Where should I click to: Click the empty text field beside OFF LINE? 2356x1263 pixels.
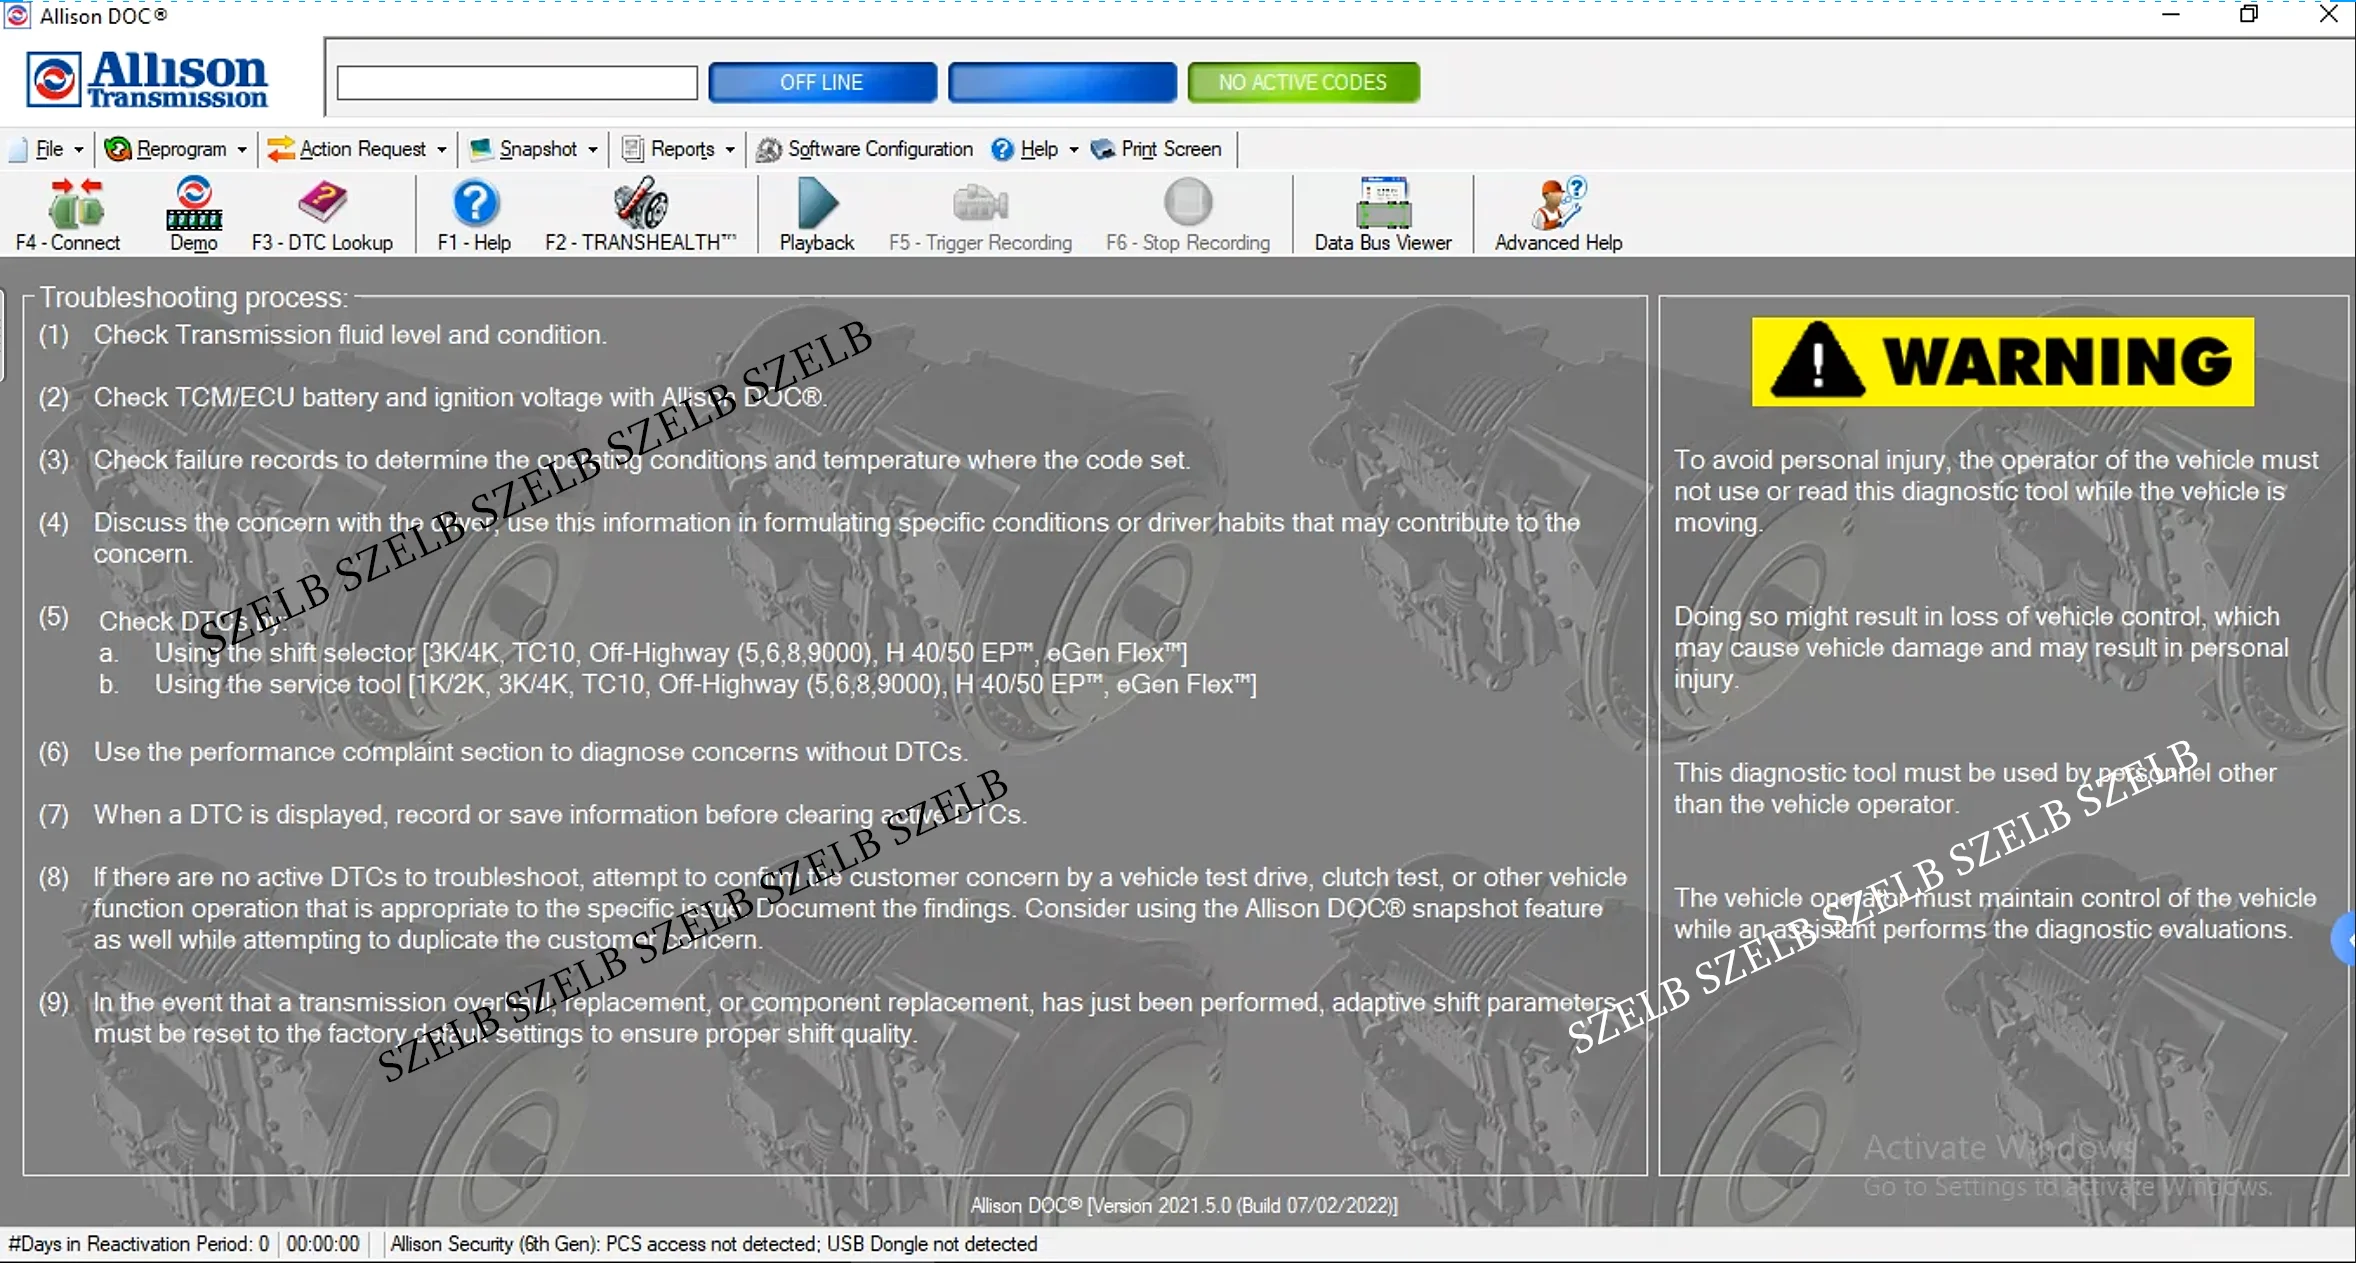516,82
